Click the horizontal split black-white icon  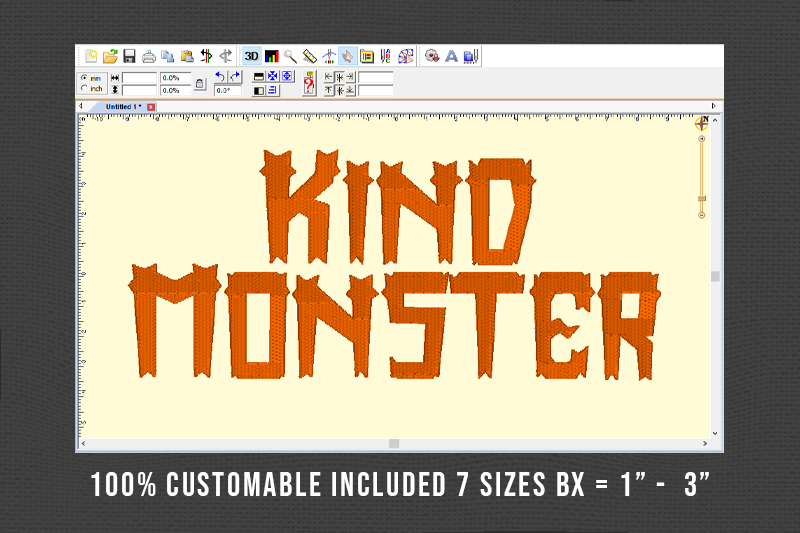coord(259,77)
